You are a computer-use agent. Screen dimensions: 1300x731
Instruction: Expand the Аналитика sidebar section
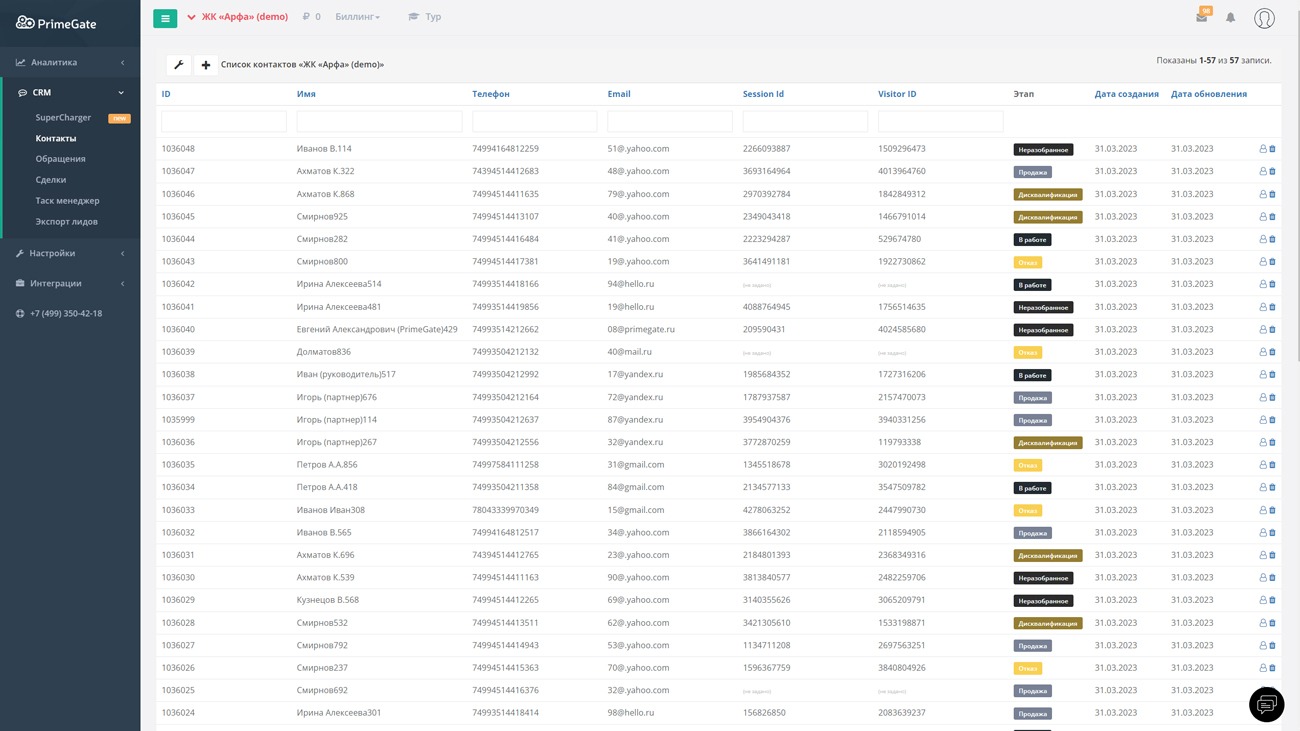(70, 62)
